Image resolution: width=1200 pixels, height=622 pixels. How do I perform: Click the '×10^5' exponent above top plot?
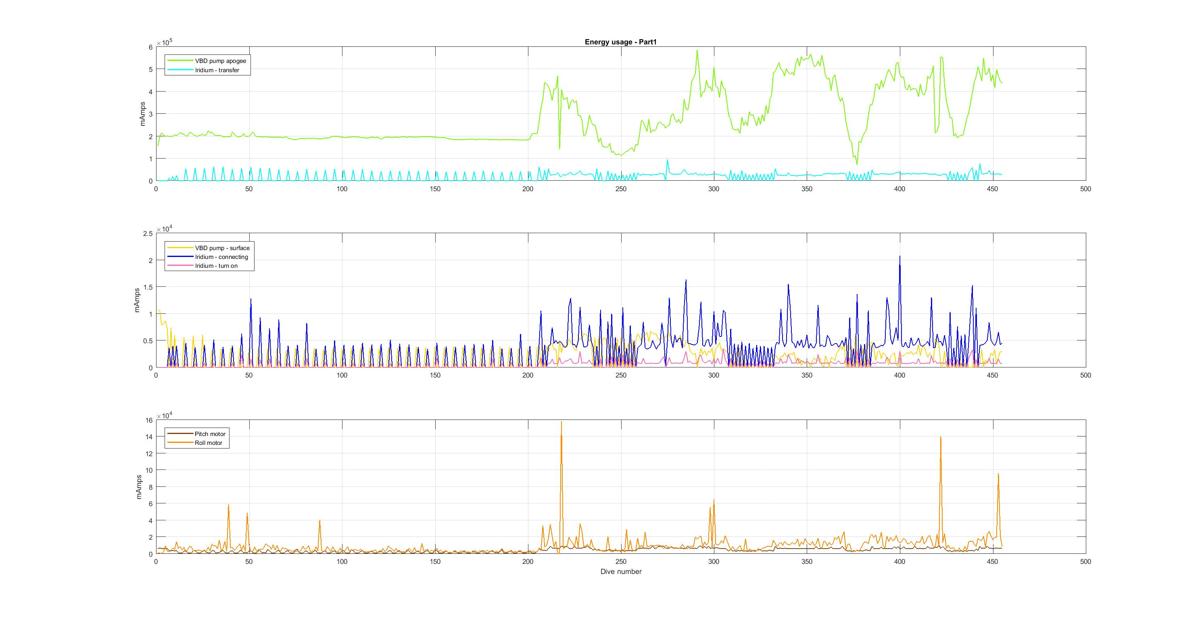165,41
